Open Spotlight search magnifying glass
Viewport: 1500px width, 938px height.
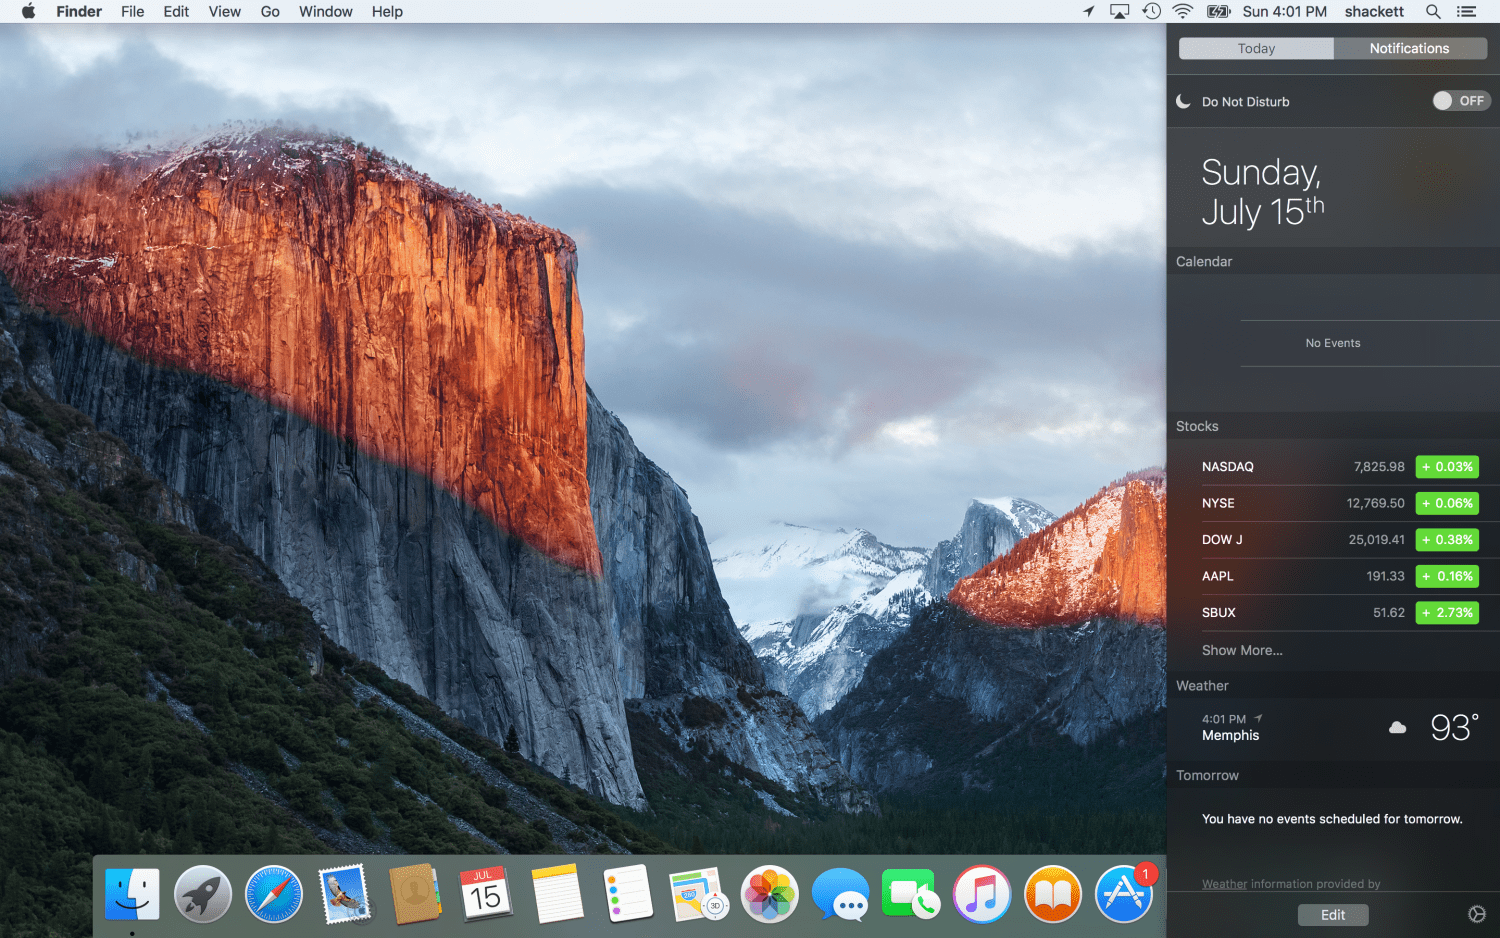1433,11
